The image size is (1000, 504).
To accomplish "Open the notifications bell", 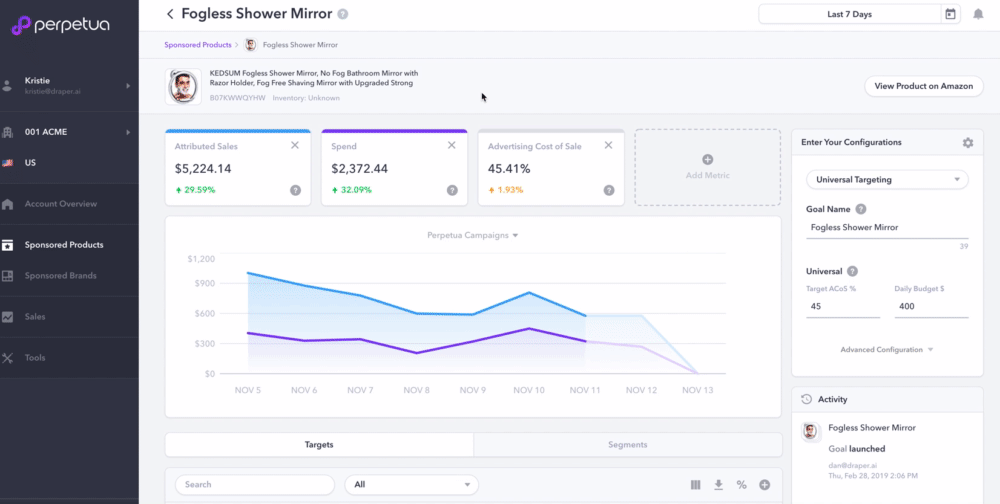I will coord(978,14).
